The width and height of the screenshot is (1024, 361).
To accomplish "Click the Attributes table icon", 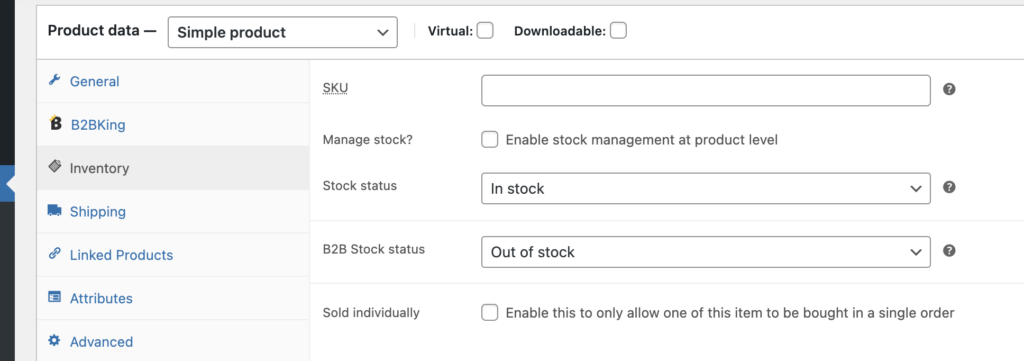I will pos(55,297).
